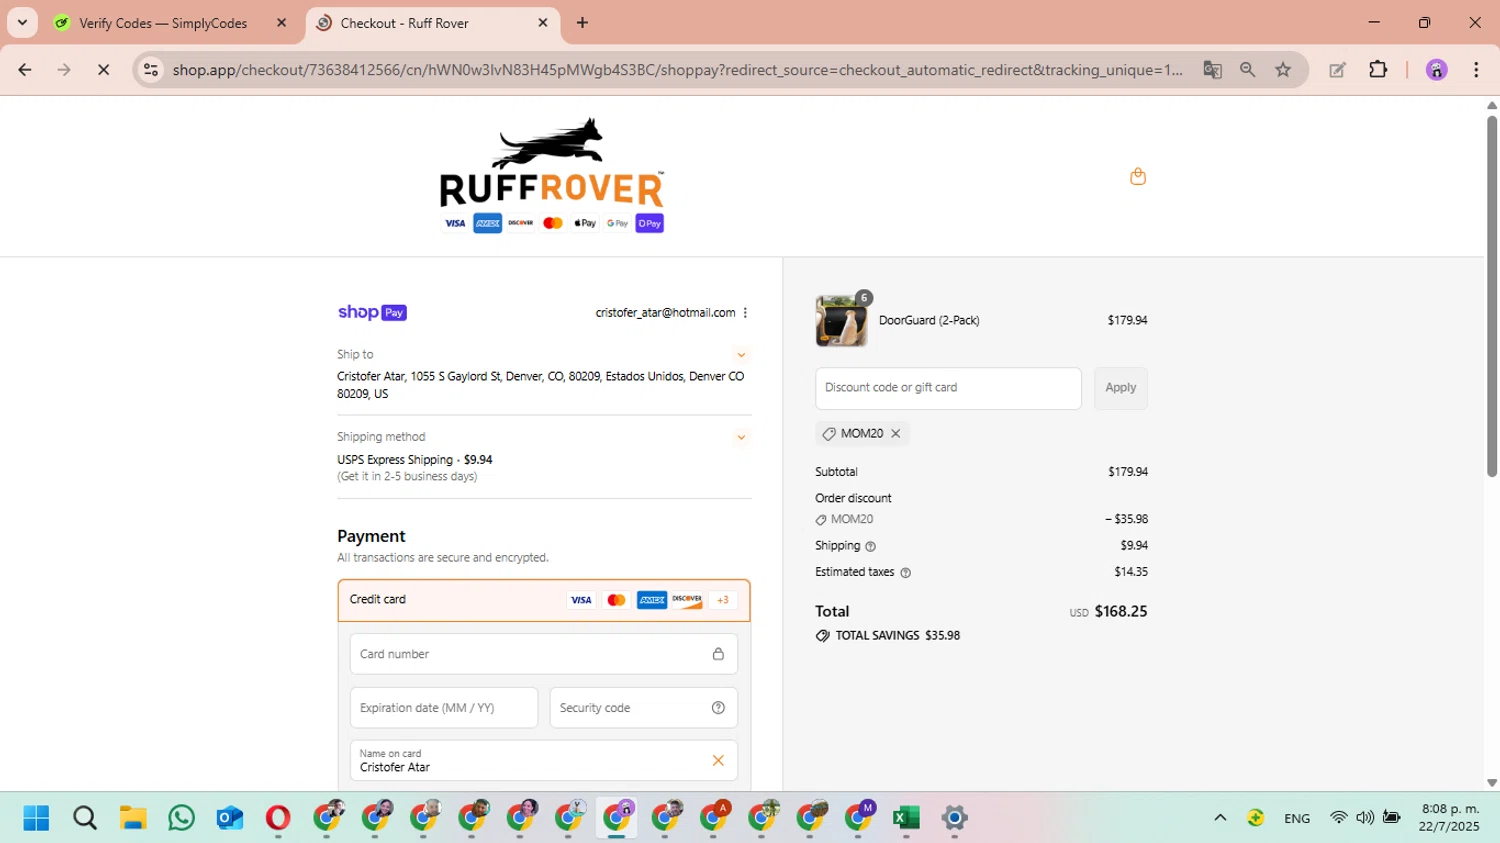1500x843 pixels.
Task: Click the address bar URL
Action: (677, 70)
